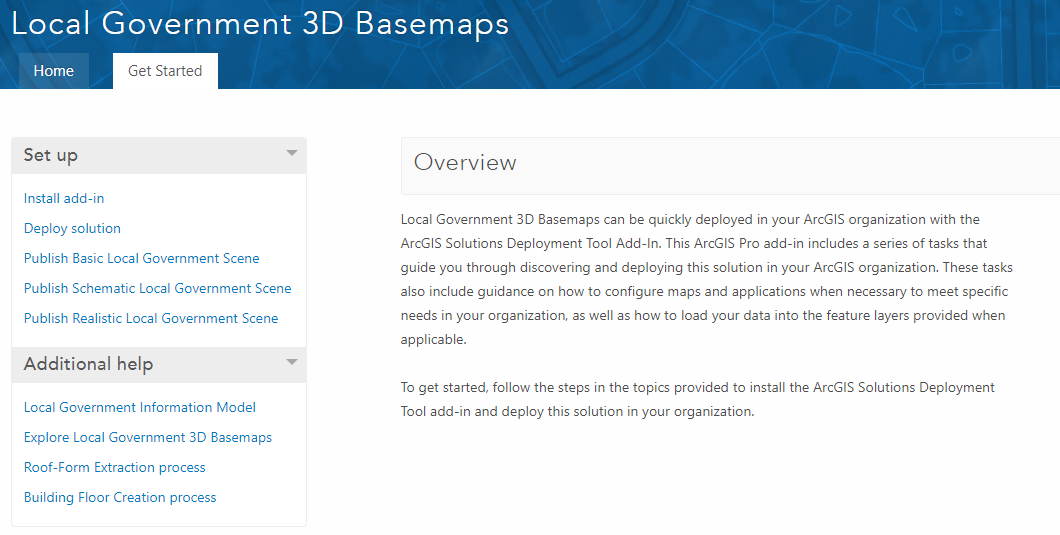The width and height of the screenshot is (1060, 535).
Task: Collapse the Additional help section arrow
Action: (291, 362)
